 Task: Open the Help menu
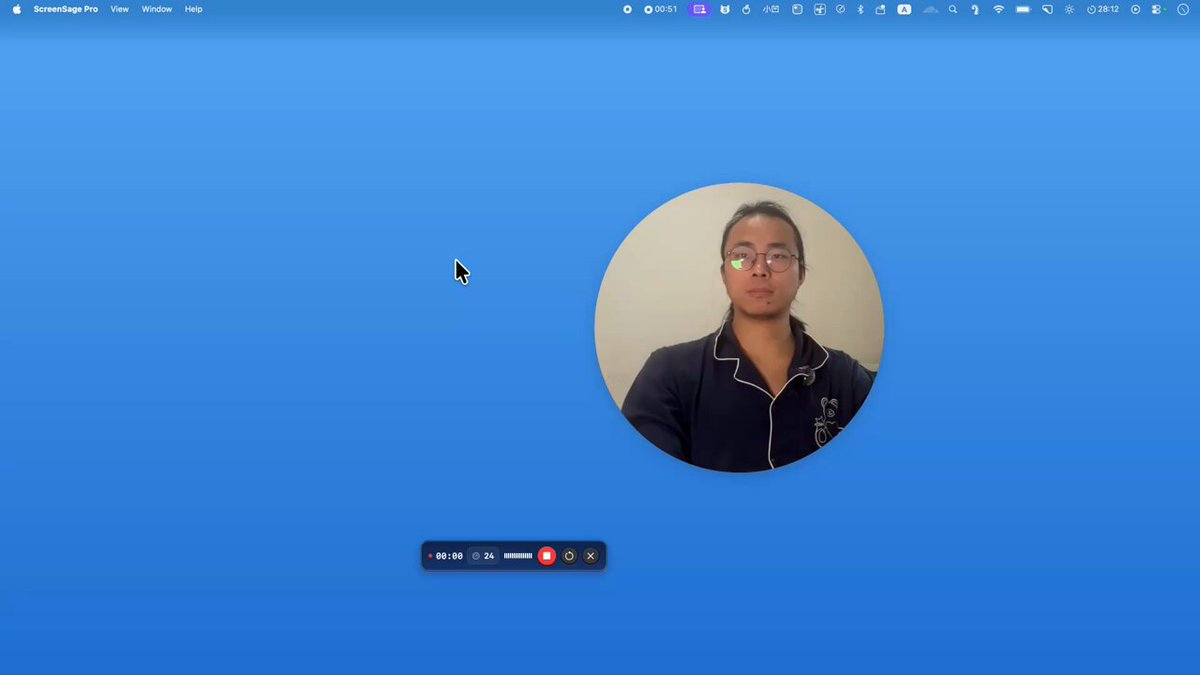pos(193,9)
